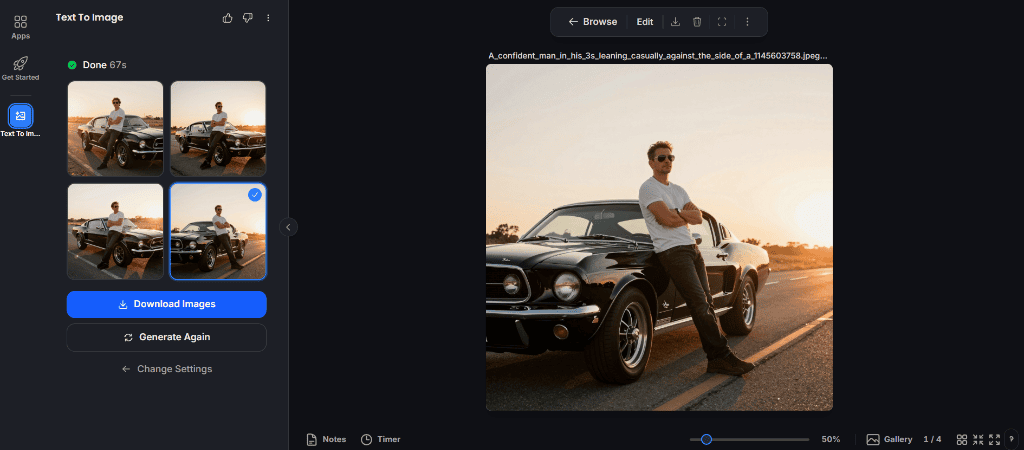The width and height of the screenshot is (1024, 450).
Task: Open the Timer in bottom bar
Action: [x=381, y=439]
